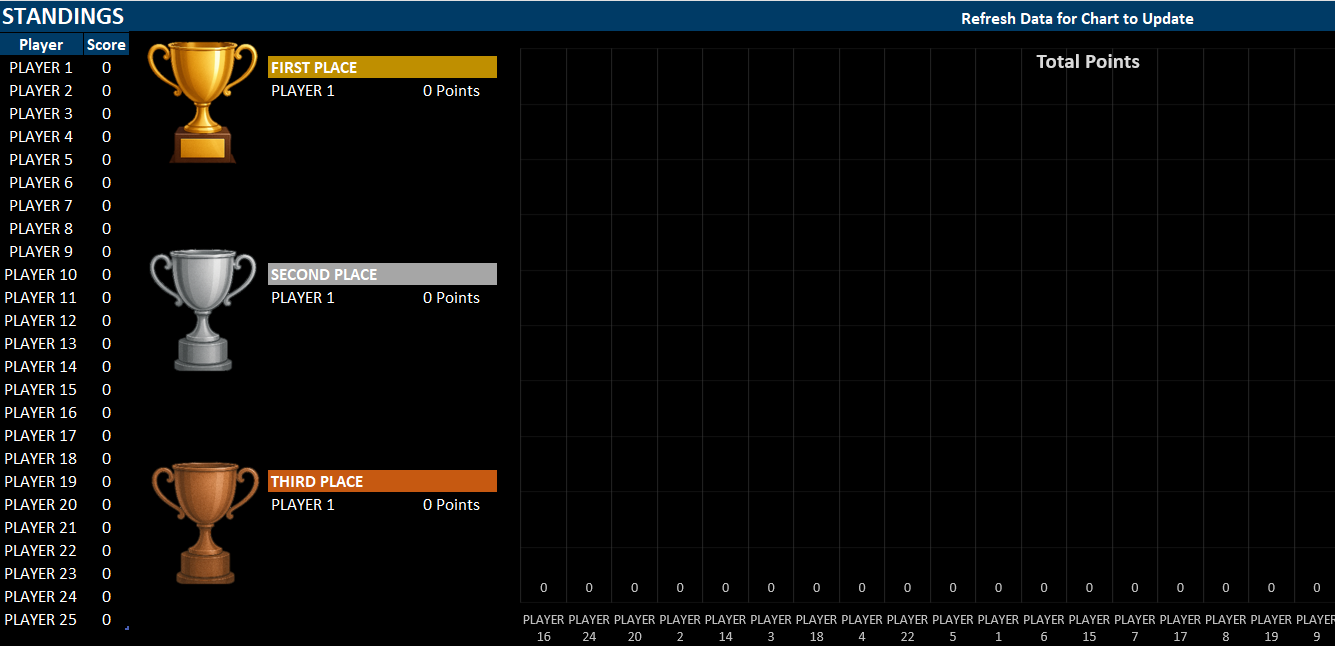Click chart axis label PLAYER 20
The height and width of the screenshot is (646, 1335).
coord(635,628)
